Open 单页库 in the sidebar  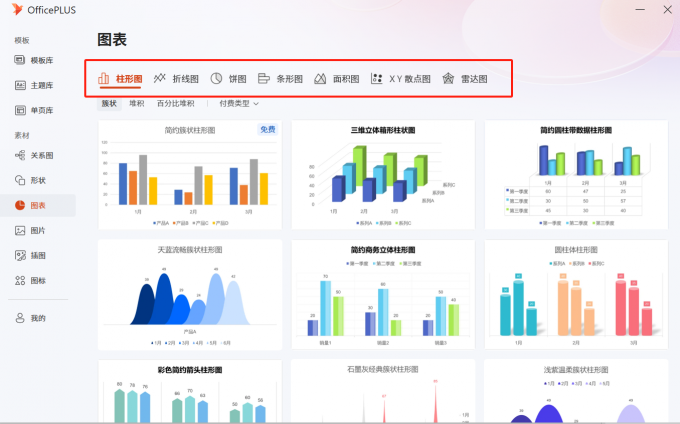tap(34, 111)
